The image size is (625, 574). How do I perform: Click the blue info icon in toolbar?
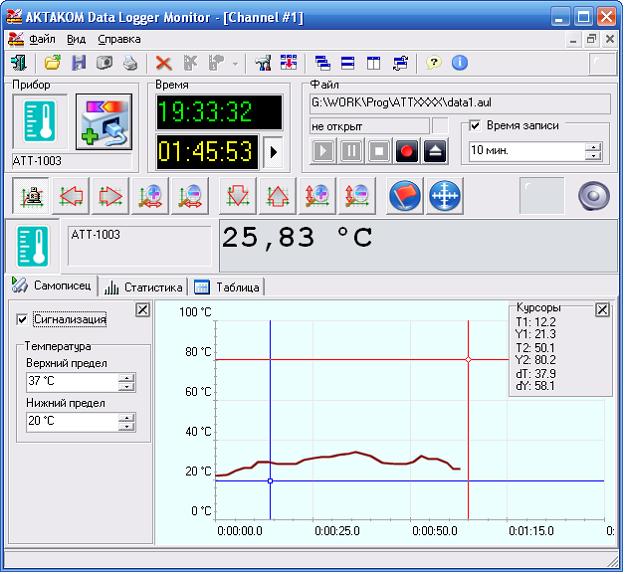point(460,63)
